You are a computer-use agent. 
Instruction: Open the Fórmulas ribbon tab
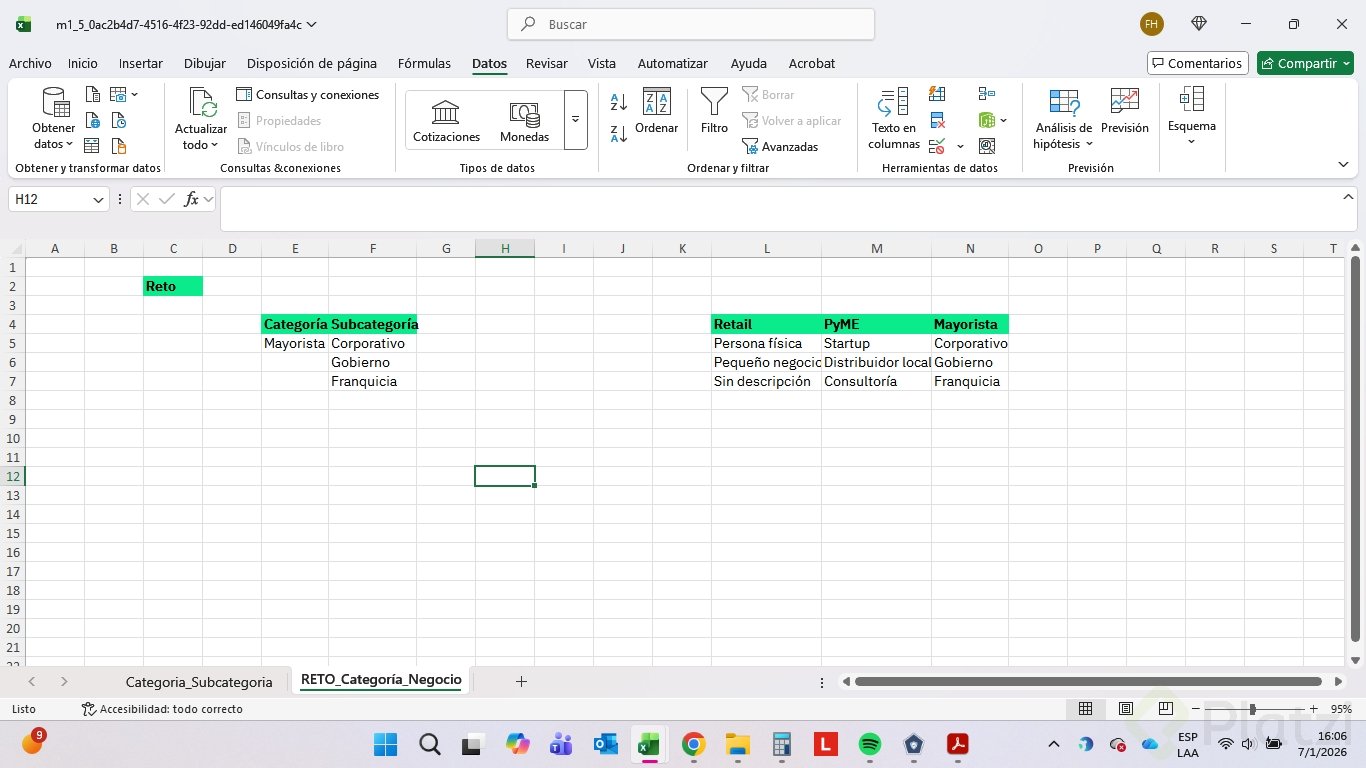pyautogui.click(x=424, y=63)
